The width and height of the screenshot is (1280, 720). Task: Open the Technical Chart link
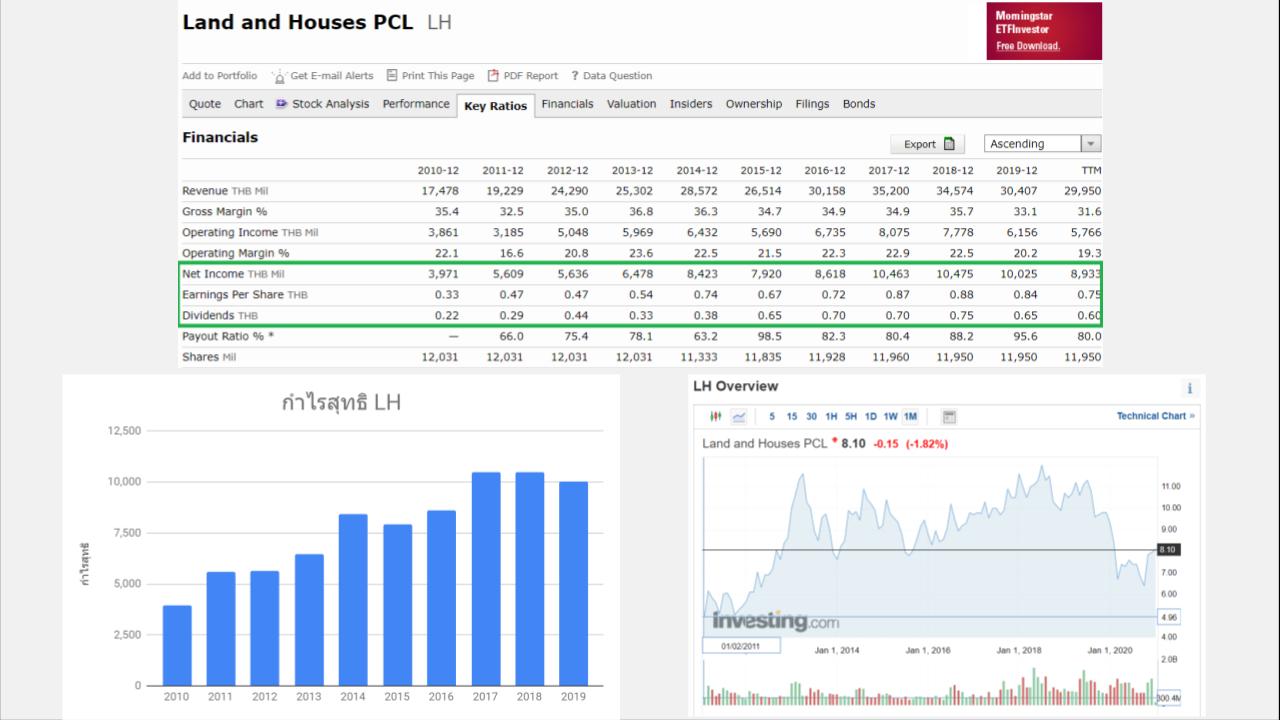(1155, 416)
